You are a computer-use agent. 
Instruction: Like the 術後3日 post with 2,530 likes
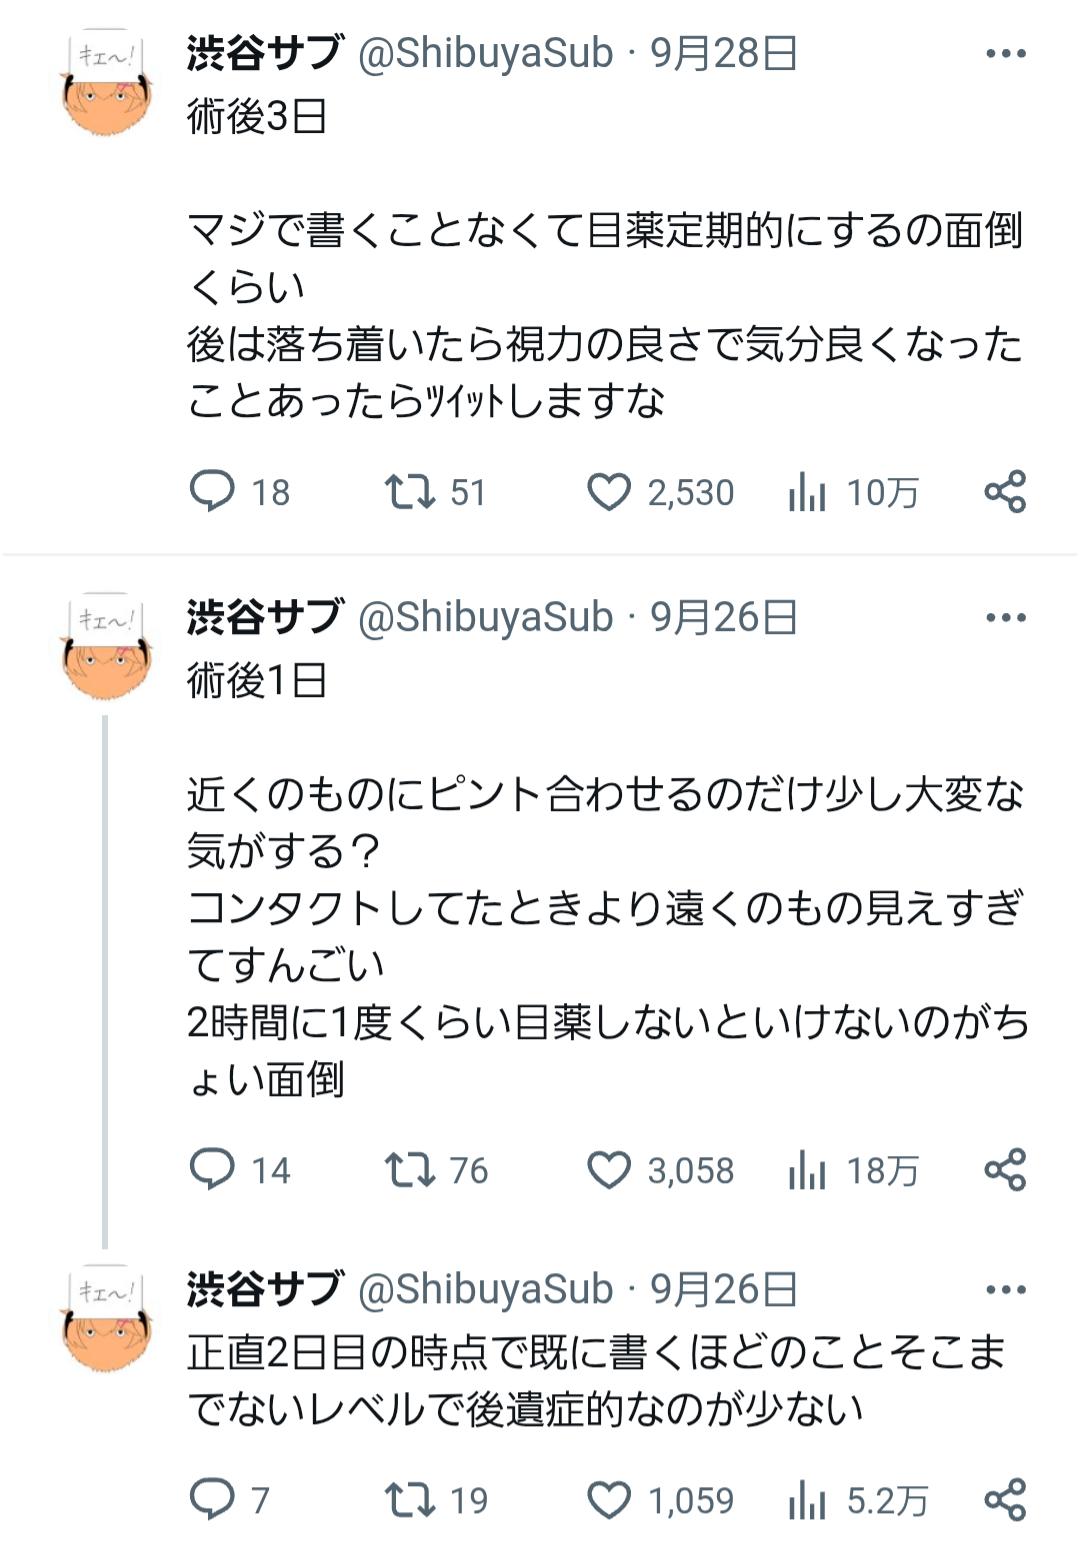tap(609, 492)
